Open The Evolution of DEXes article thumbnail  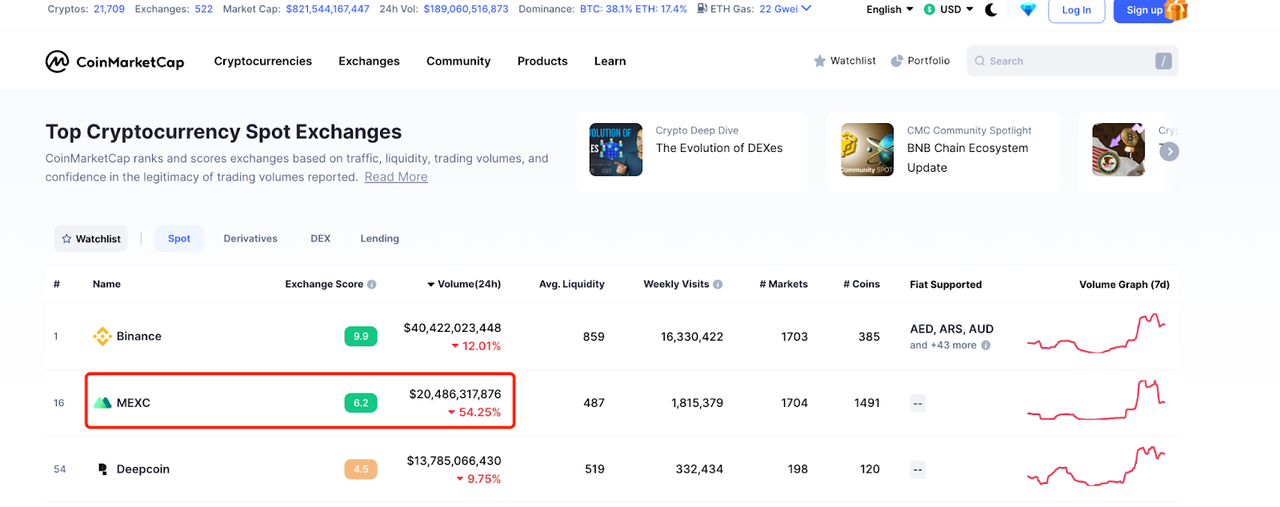[x=616, y=150]
